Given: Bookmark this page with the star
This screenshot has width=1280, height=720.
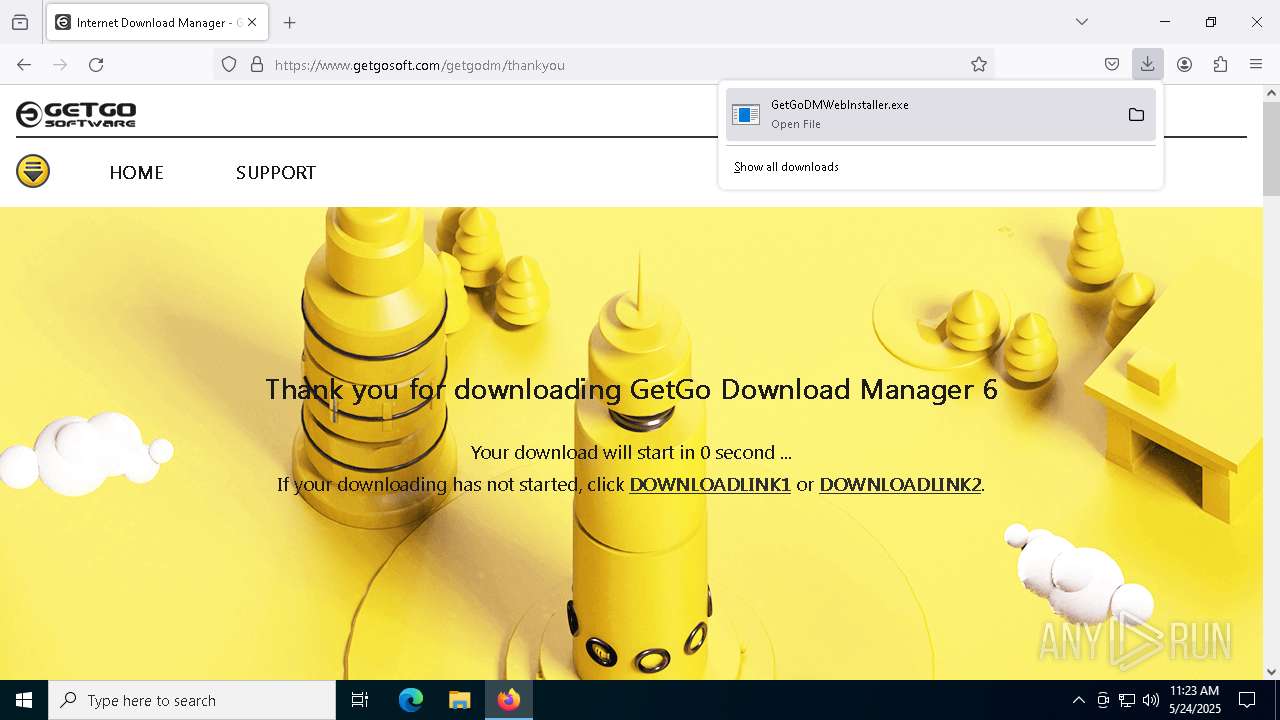Looking at the screenshot, I should tap(979, 65).
